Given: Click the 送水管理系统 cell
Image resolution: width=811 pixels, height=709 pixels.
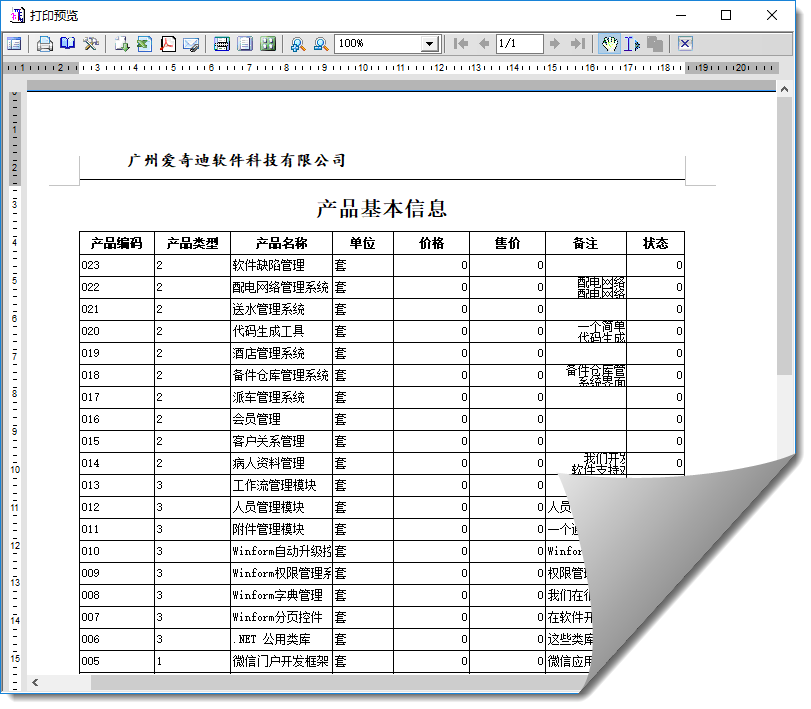Looking at the screenshot, I should 281,309.
